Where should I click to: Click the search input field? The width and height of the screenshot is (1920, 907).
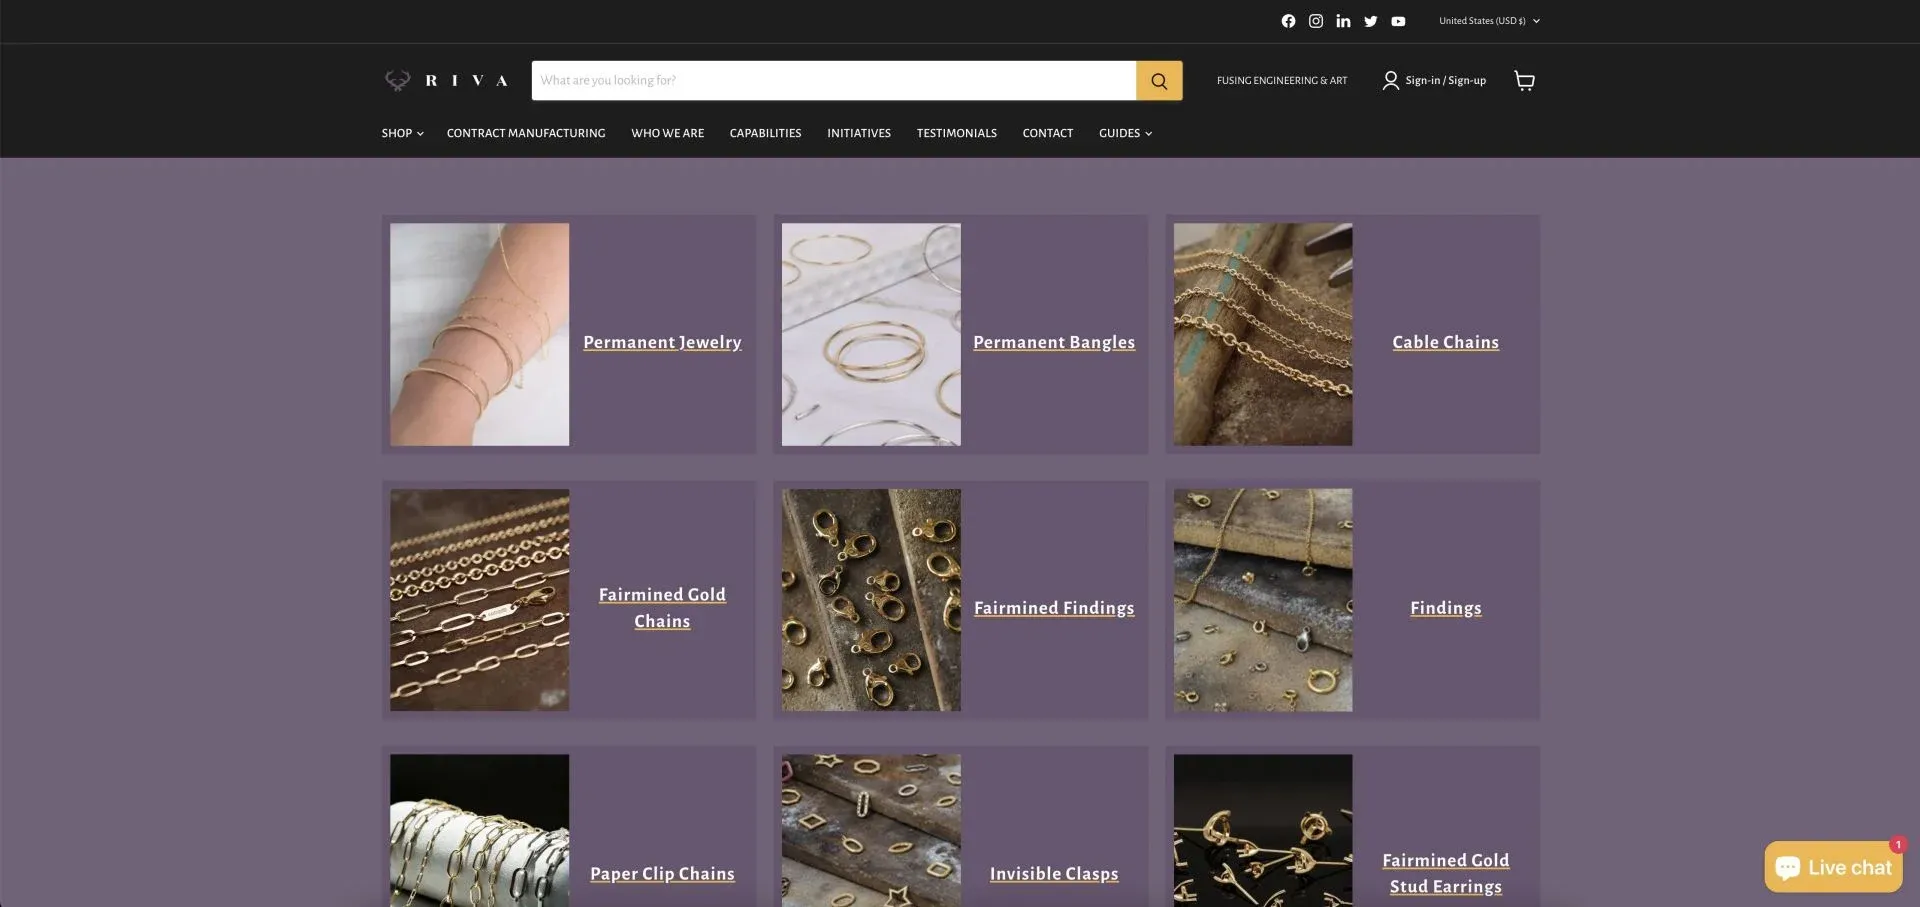(x=833, y=81)
